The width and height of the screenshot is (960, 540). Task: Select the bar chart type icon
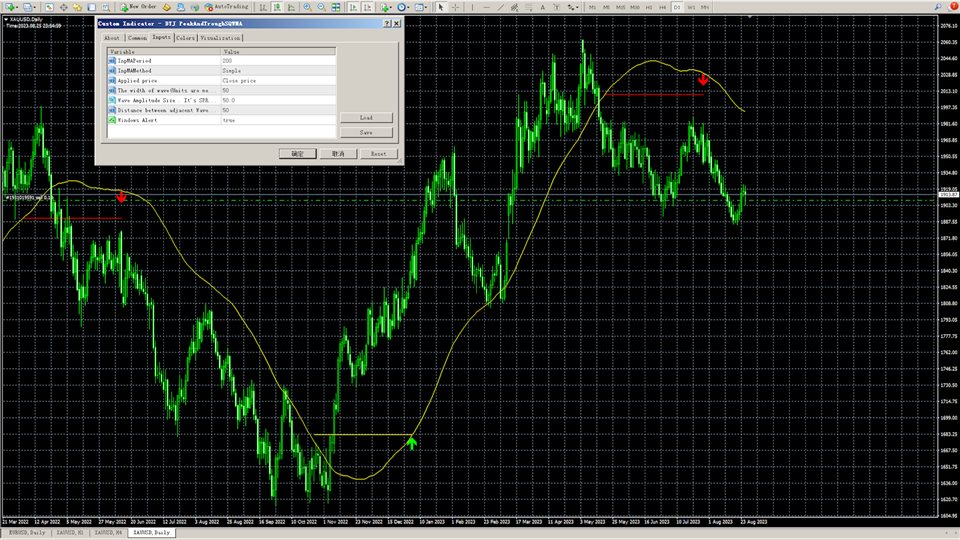pos(263,7)
